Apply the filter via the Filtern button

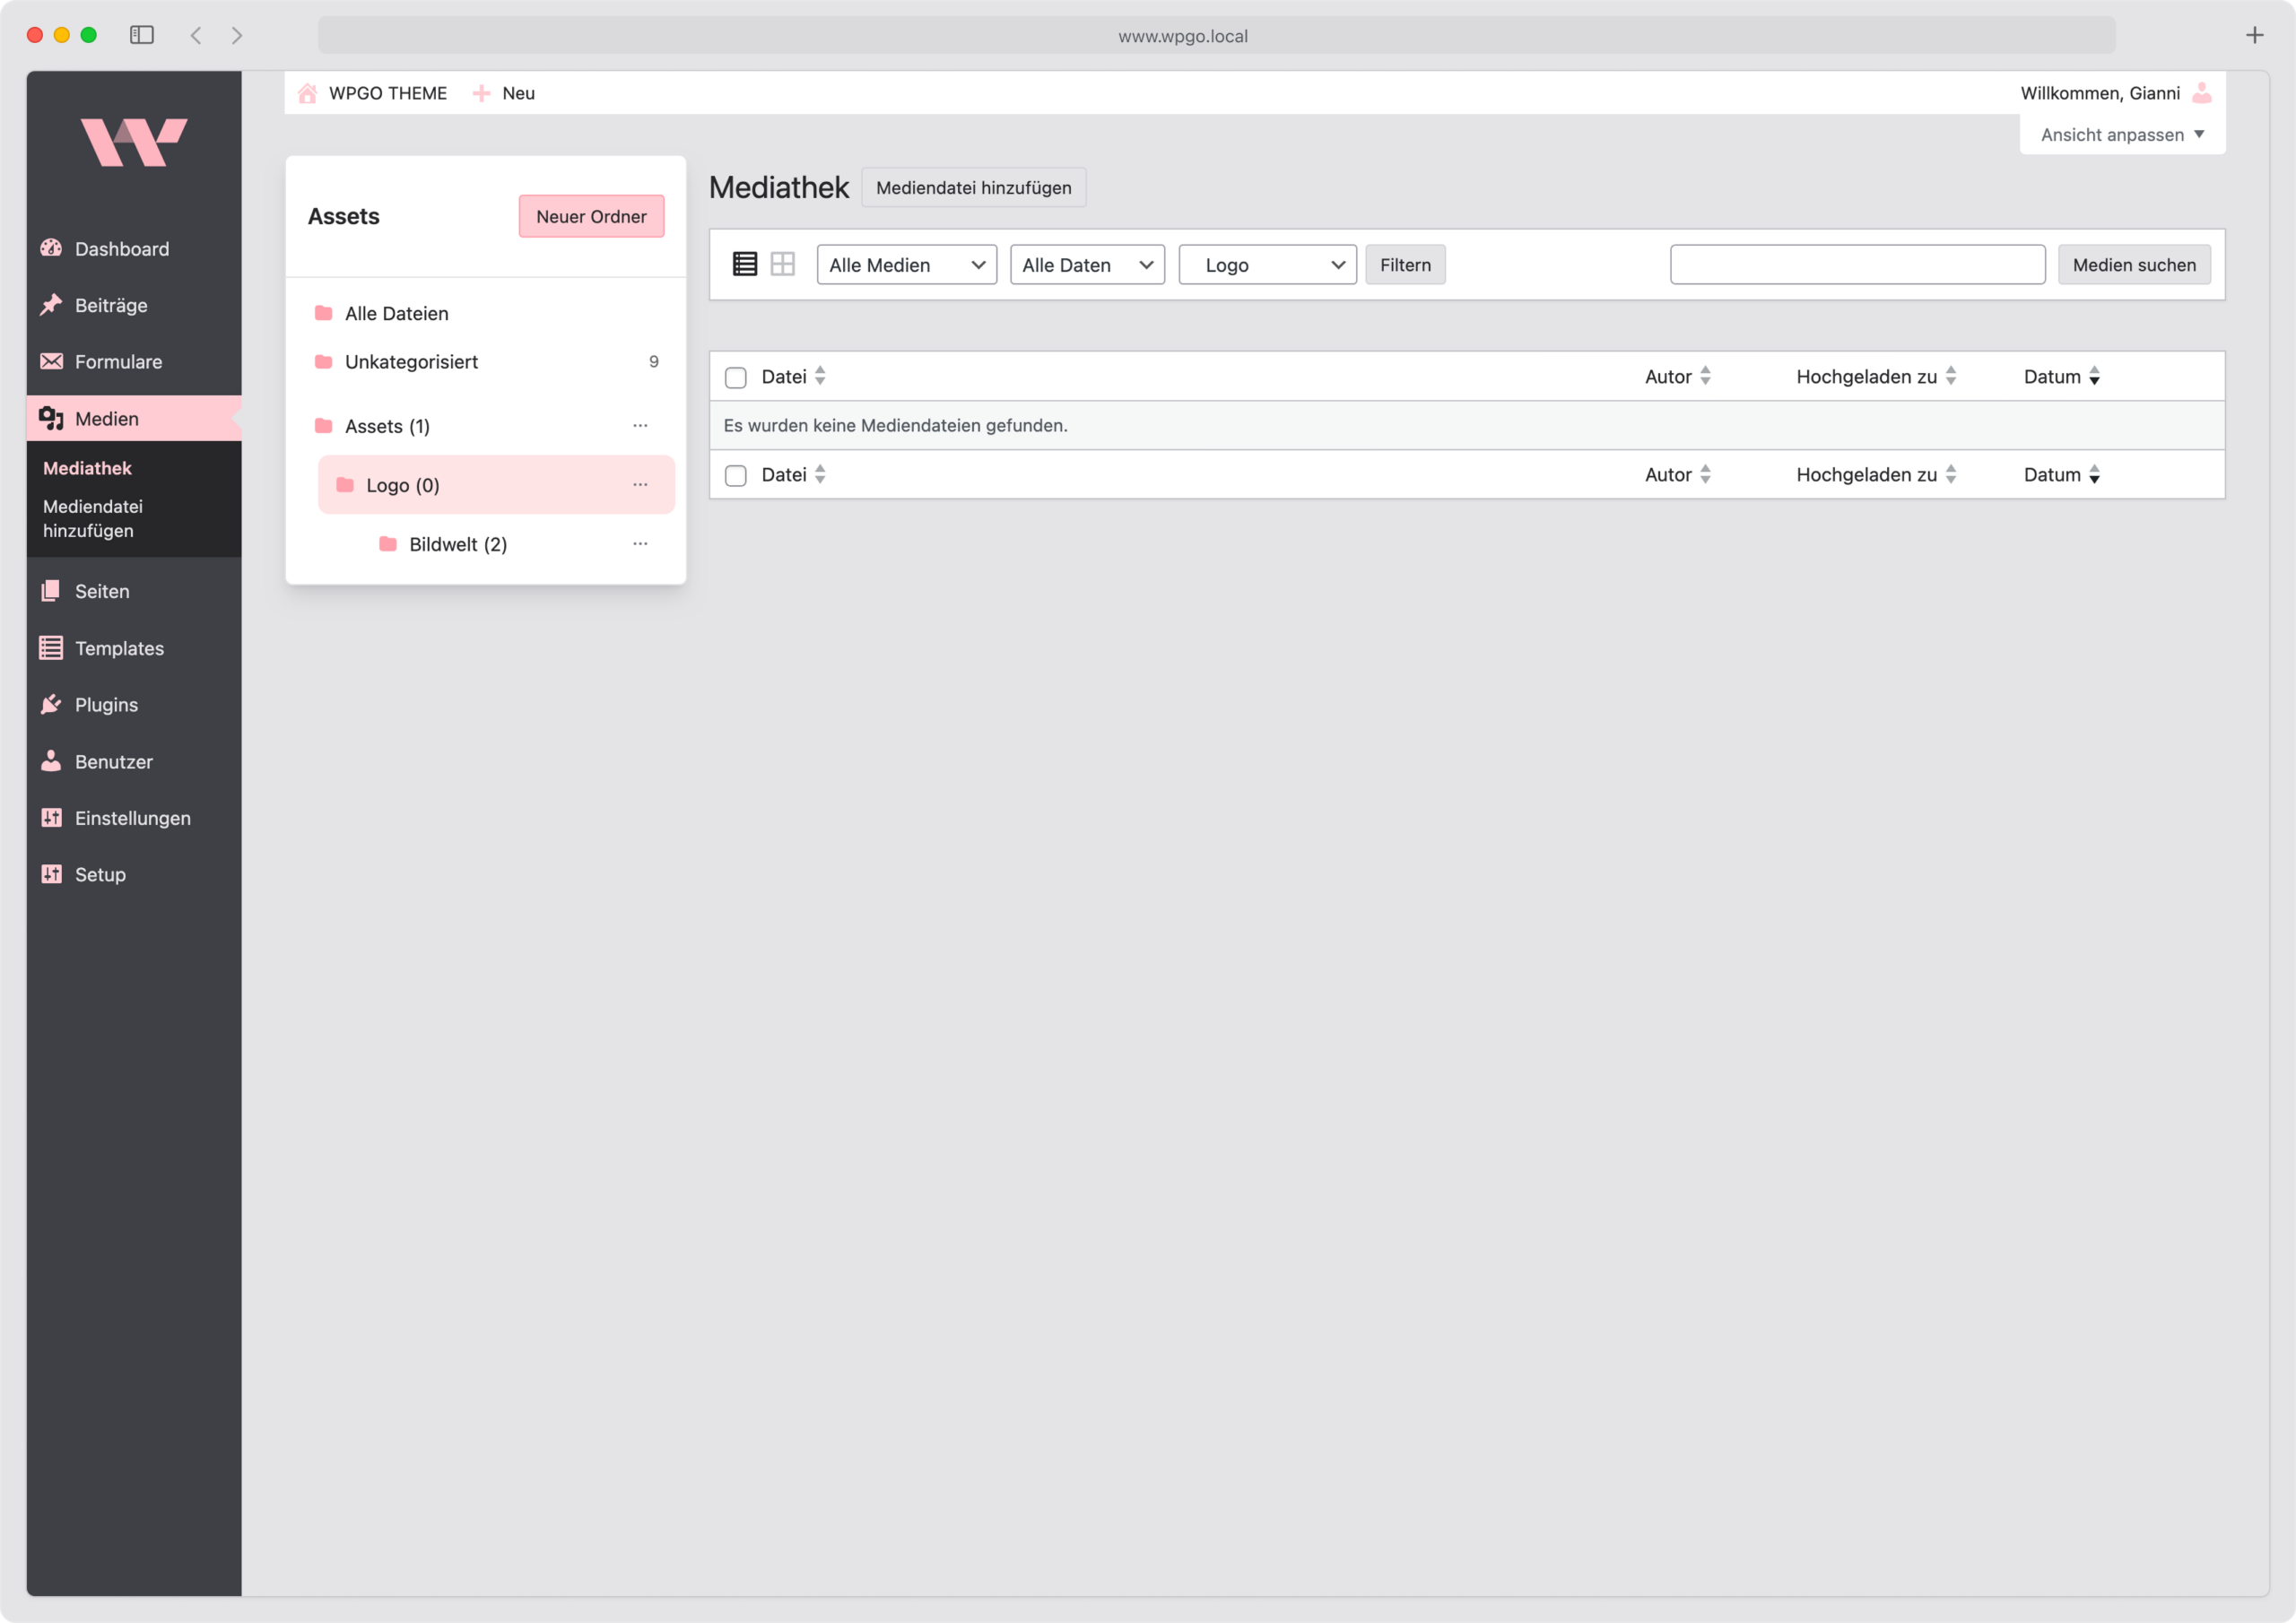[1405, 264]
